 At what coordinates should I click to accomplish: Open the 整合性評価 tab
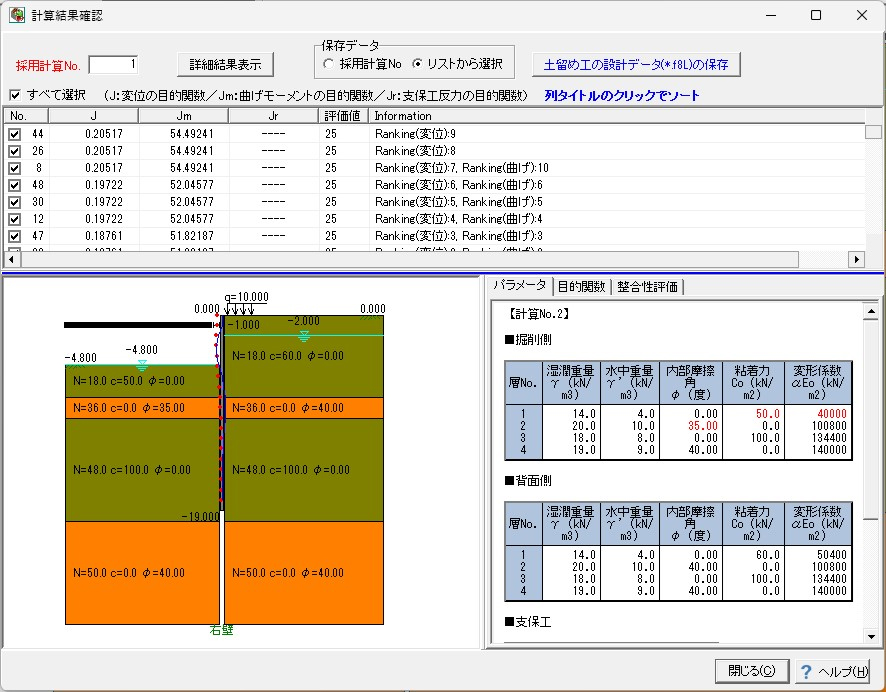(x=647, y=287)
